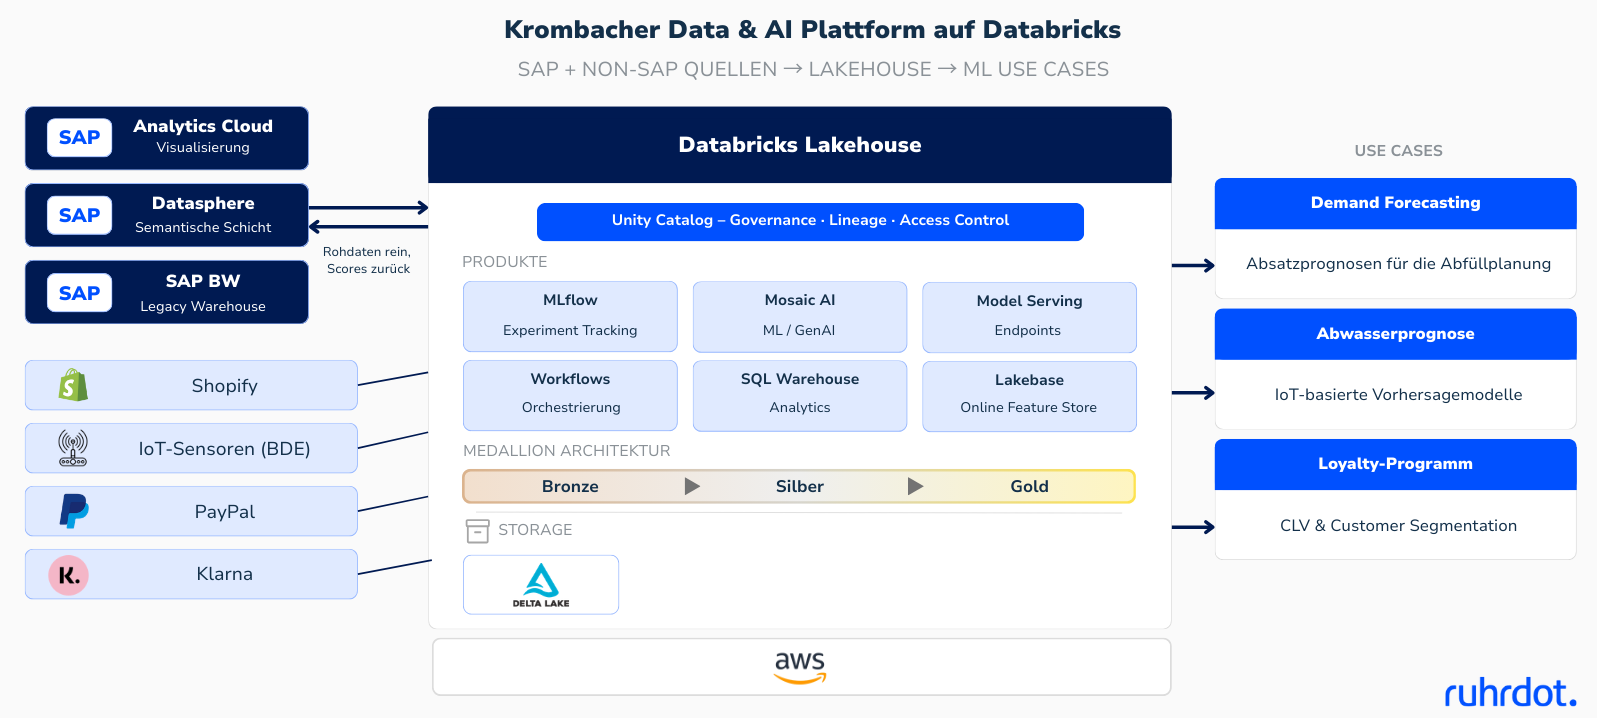Click the AWS logo
The height and width of the screenshot is (718, 1597).
pos(800,667)
